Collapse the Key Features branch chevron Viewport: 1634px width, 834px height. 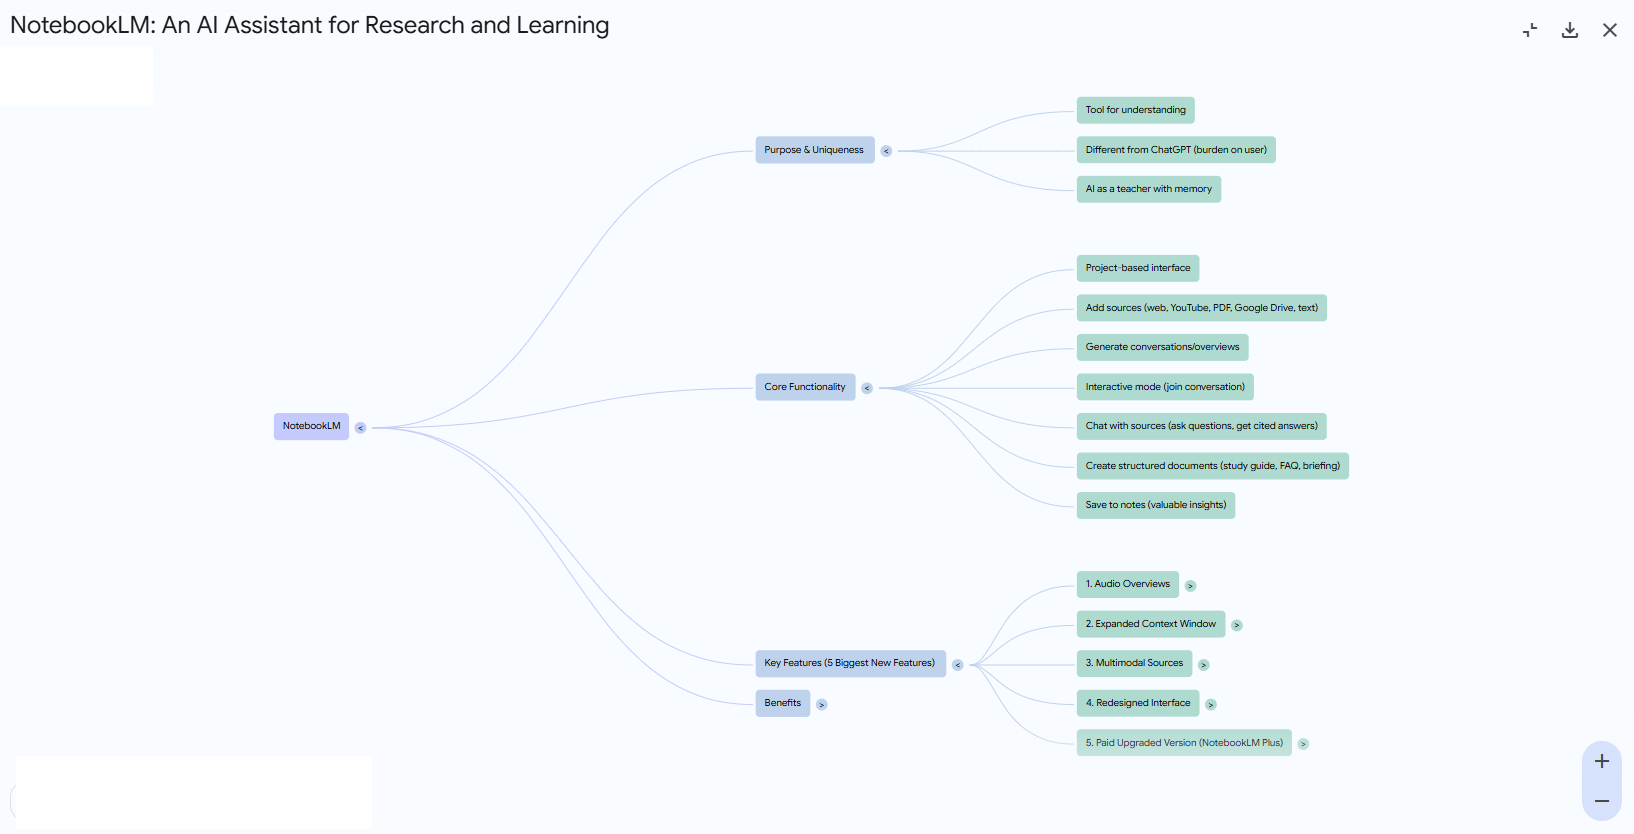[957, 665]
